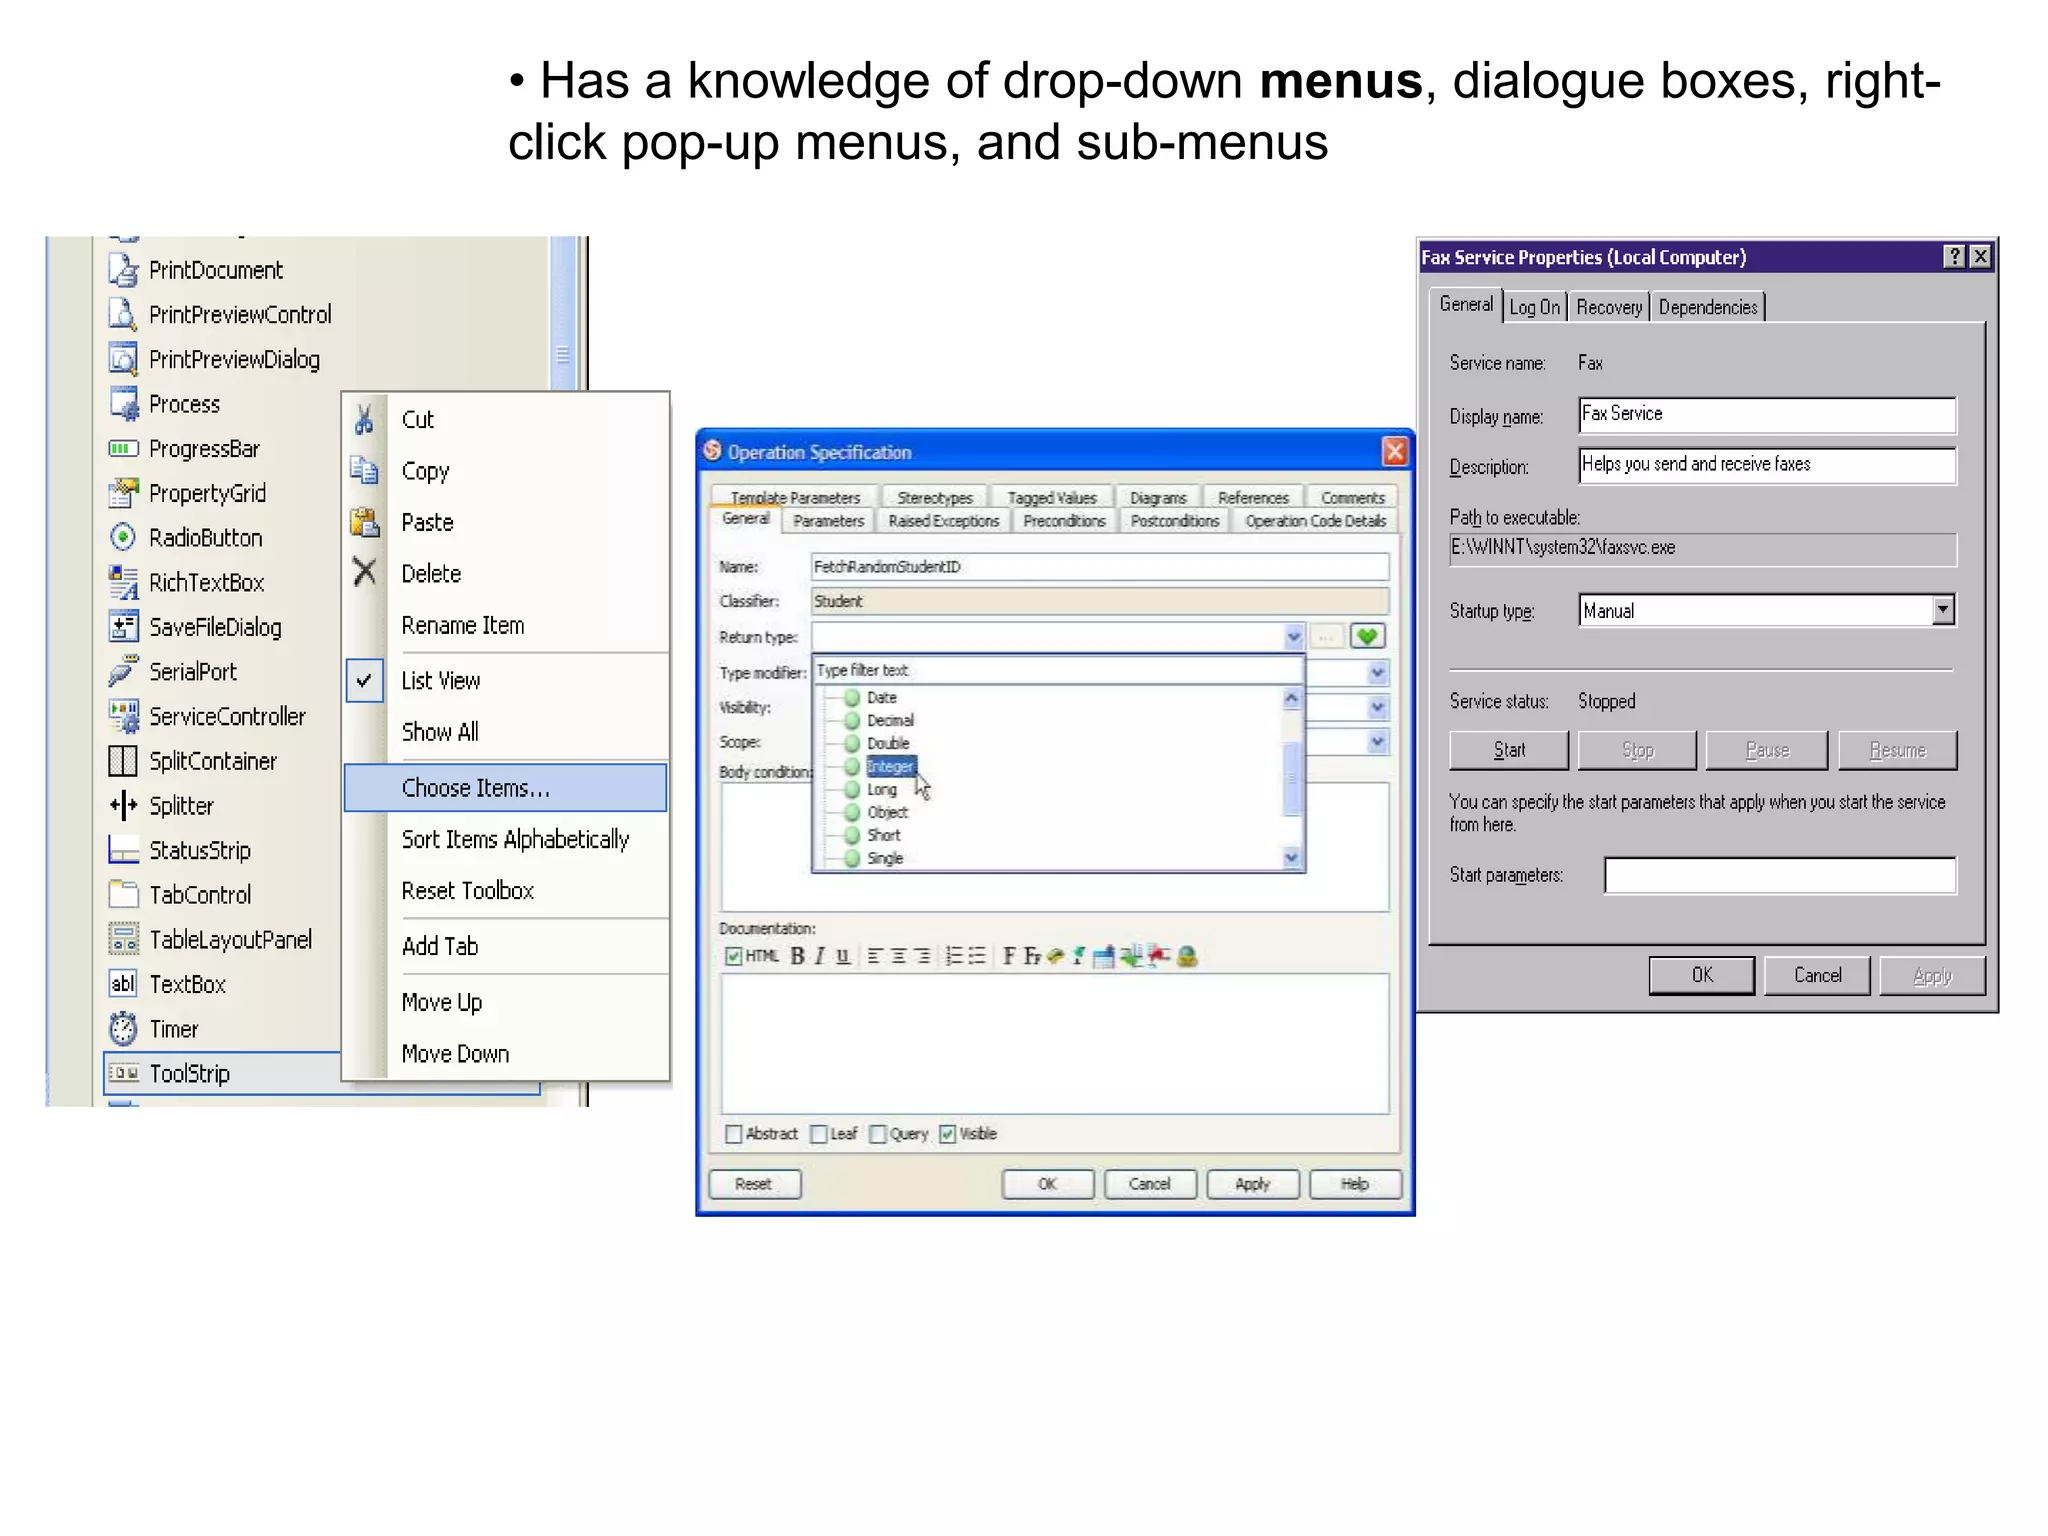Click Cancel in Fax Service Properties
Screen dimensions: 2048x1536
(1817, 975)
